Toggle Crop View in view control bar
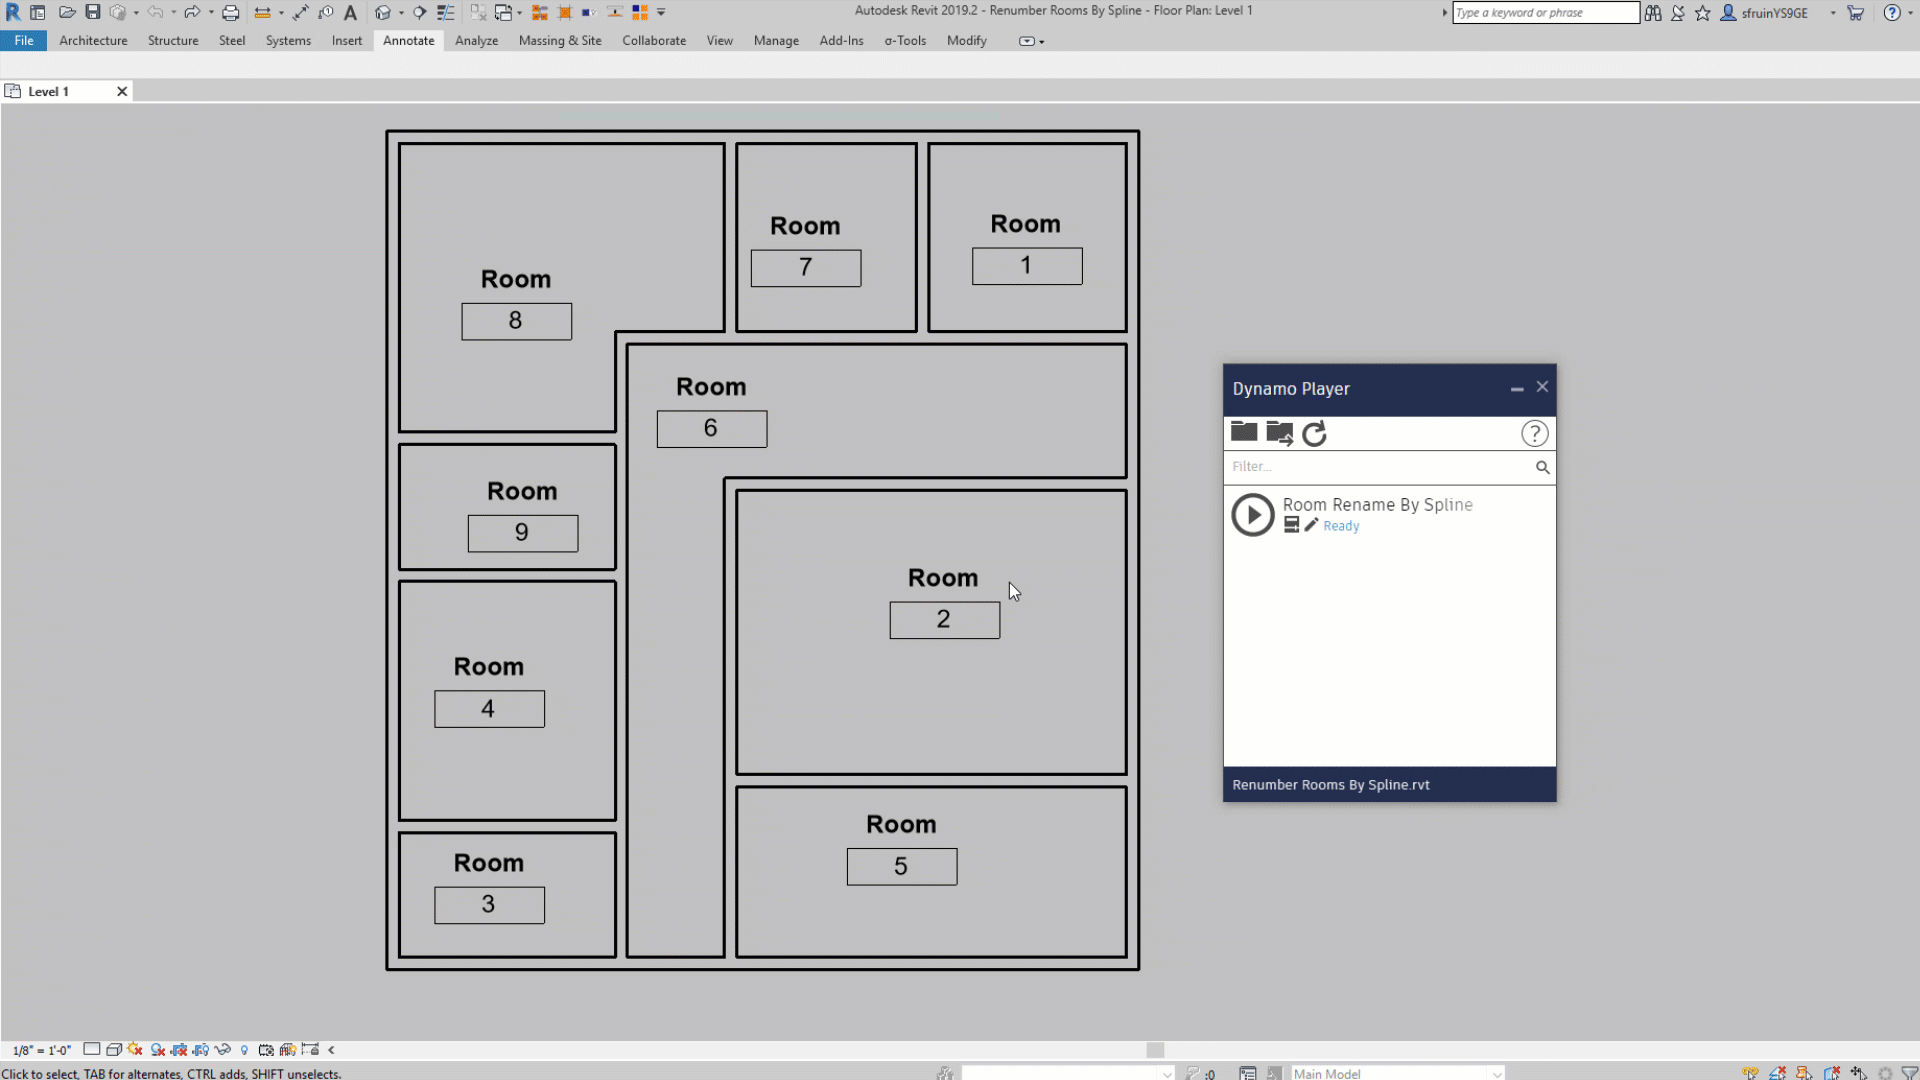Image resolution: width=1920 pixels, height=1080 pixels. tap(179, 1050)
